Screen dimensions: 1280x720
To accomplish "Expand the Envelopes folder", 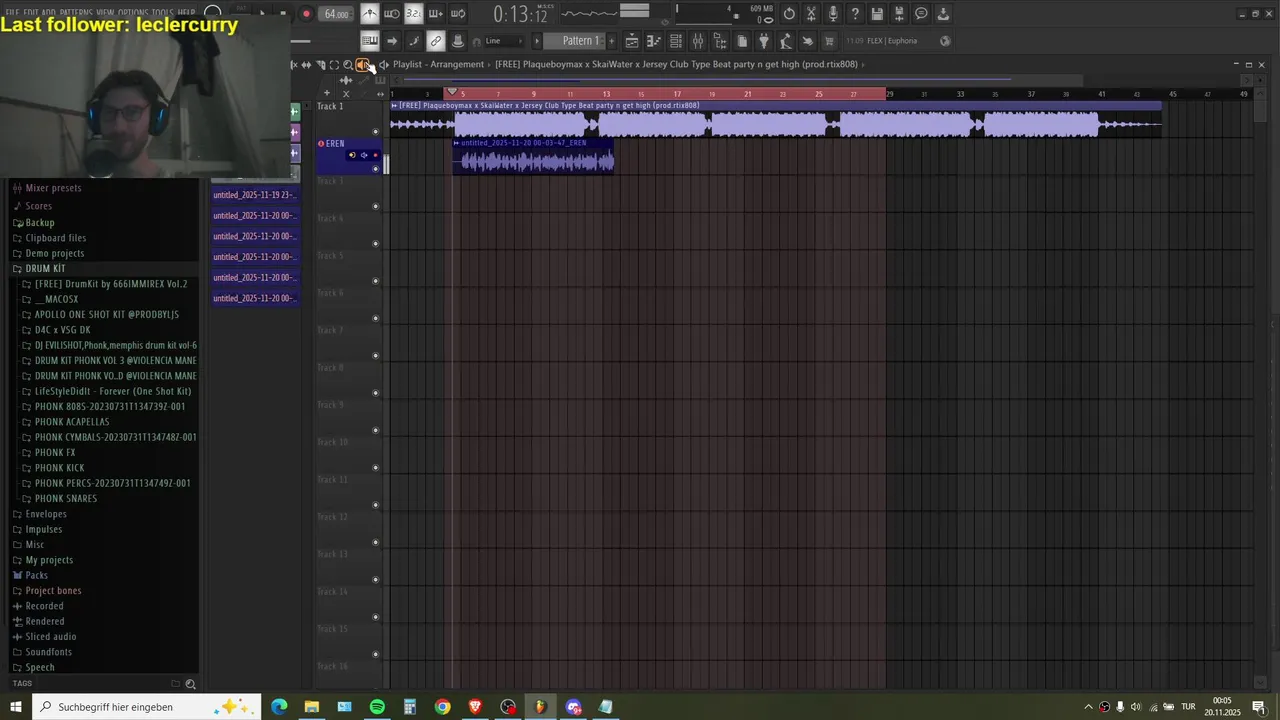I will (x=45, y=514).
